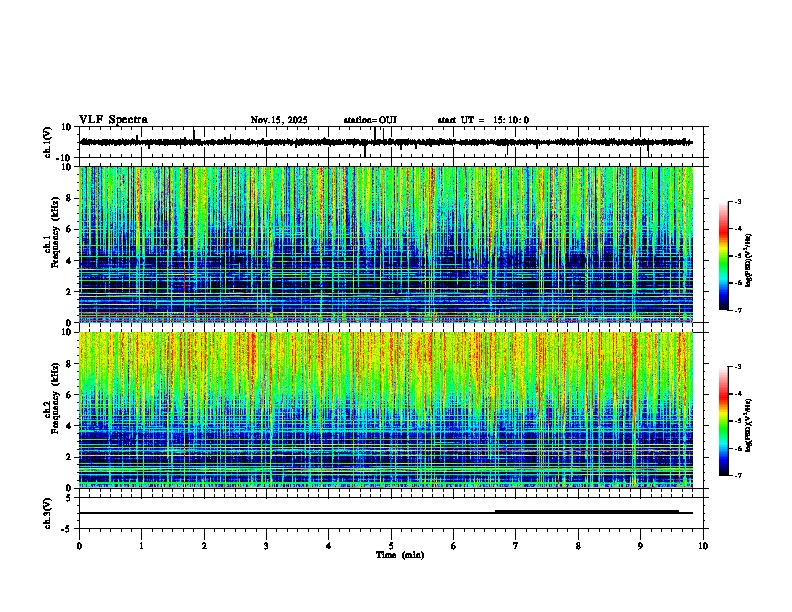Select the "start UT = 15:10:0" text
This screenshot has height=612, width=792.
click(x=483, y=120)
